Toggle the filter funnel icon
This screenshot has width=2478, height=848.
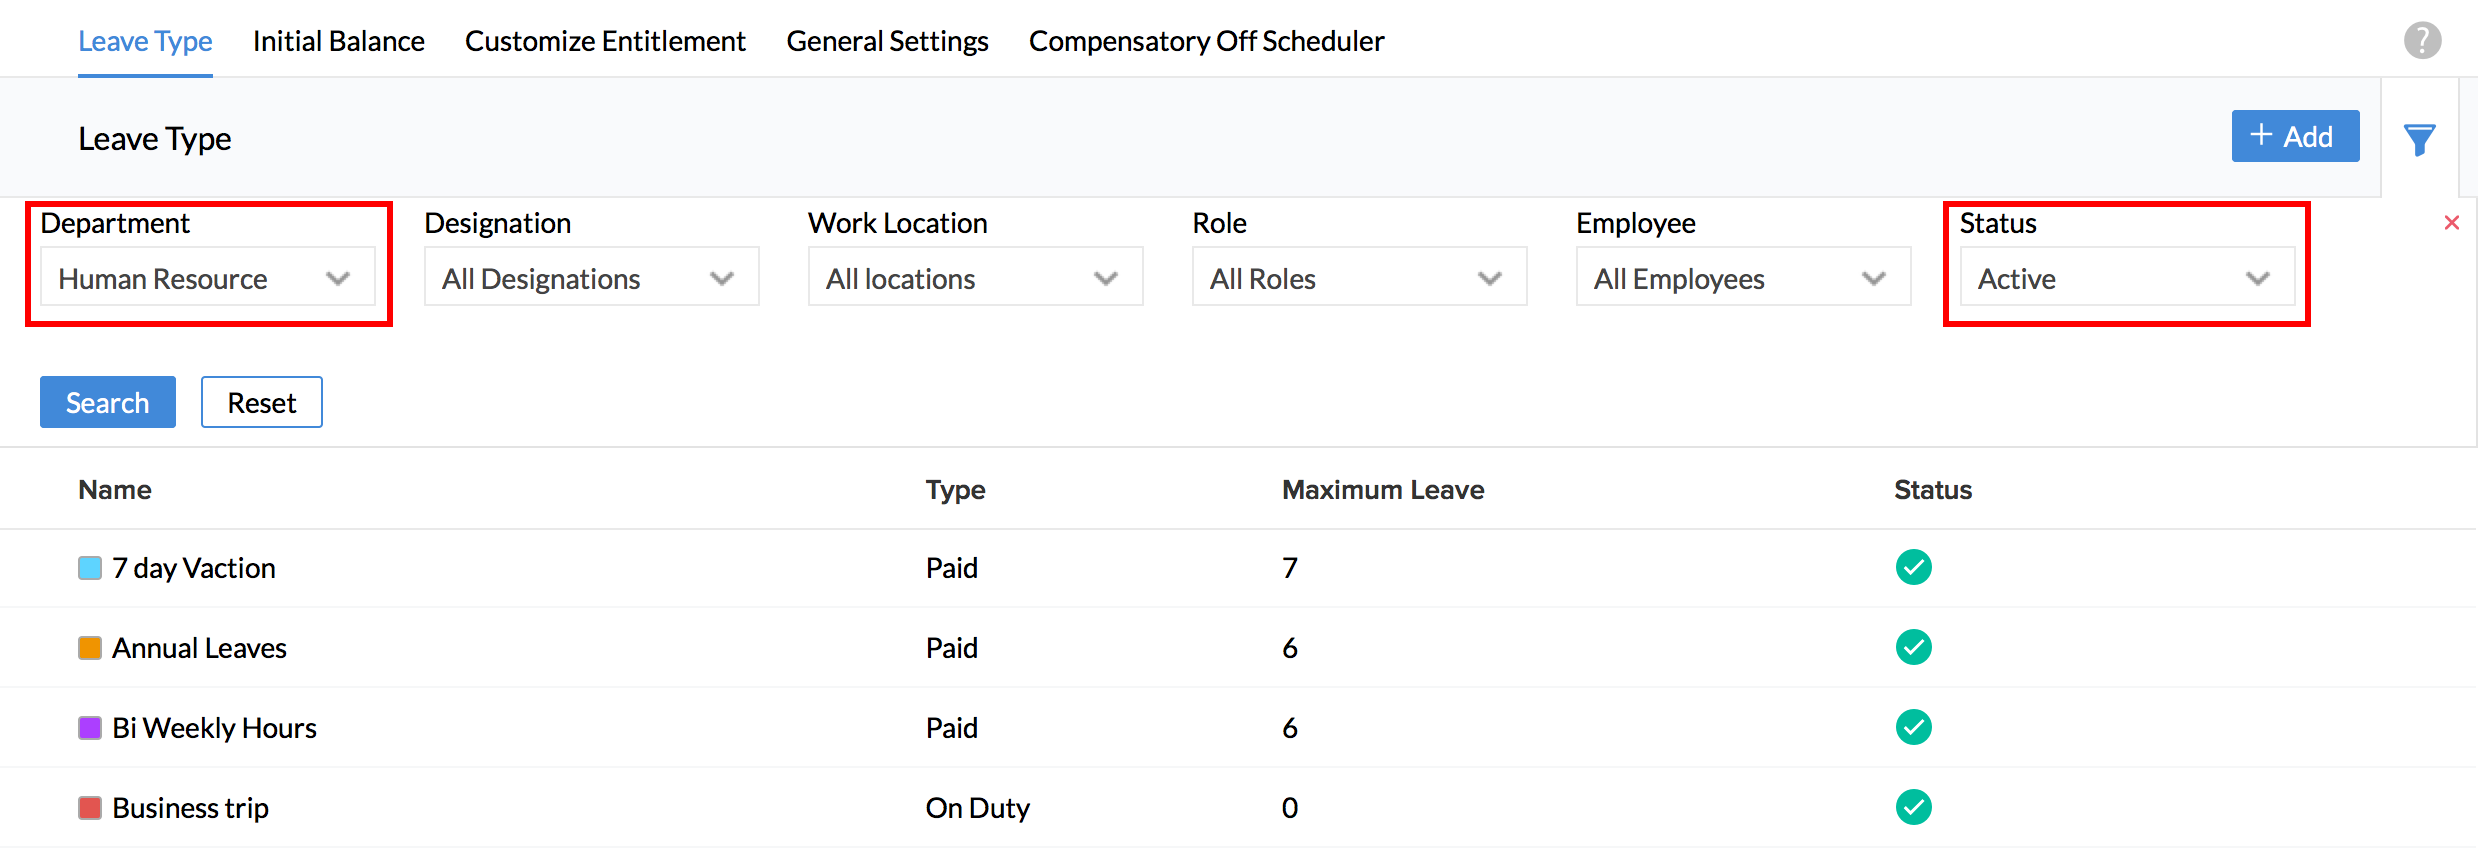click(2420, 139)
